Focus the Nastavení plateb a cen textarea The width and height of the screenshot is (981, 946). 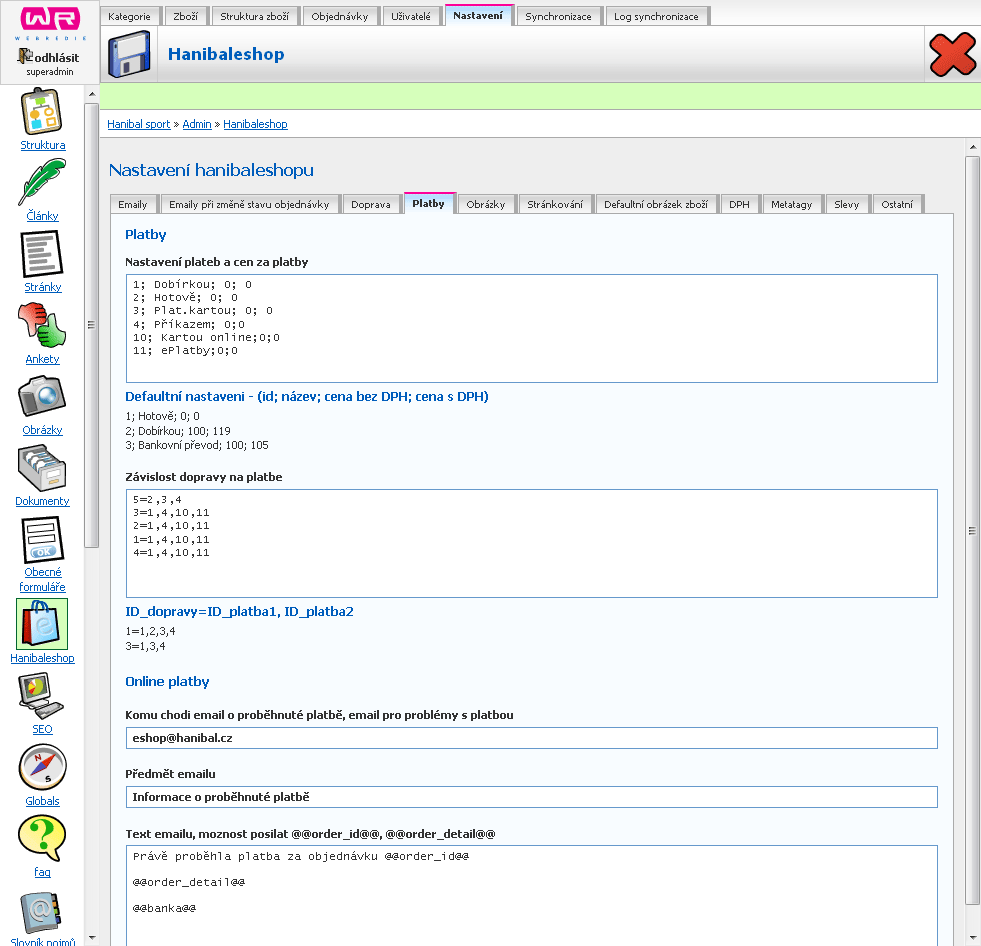(532, 328)
